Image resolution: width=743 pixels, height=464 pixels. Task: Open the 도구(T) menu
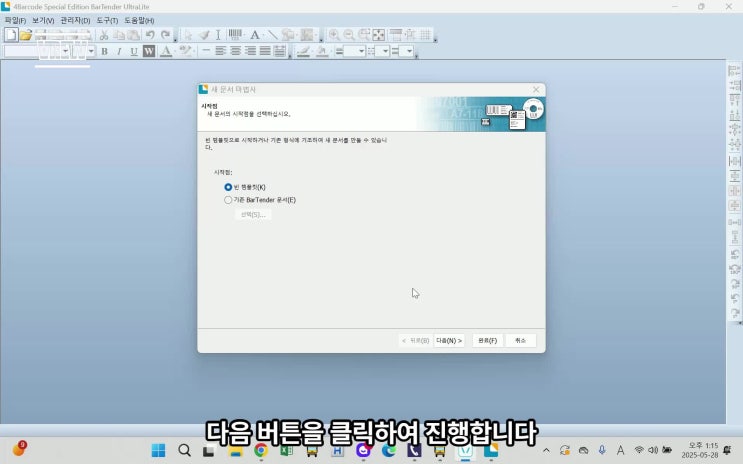tap(107, 20)
